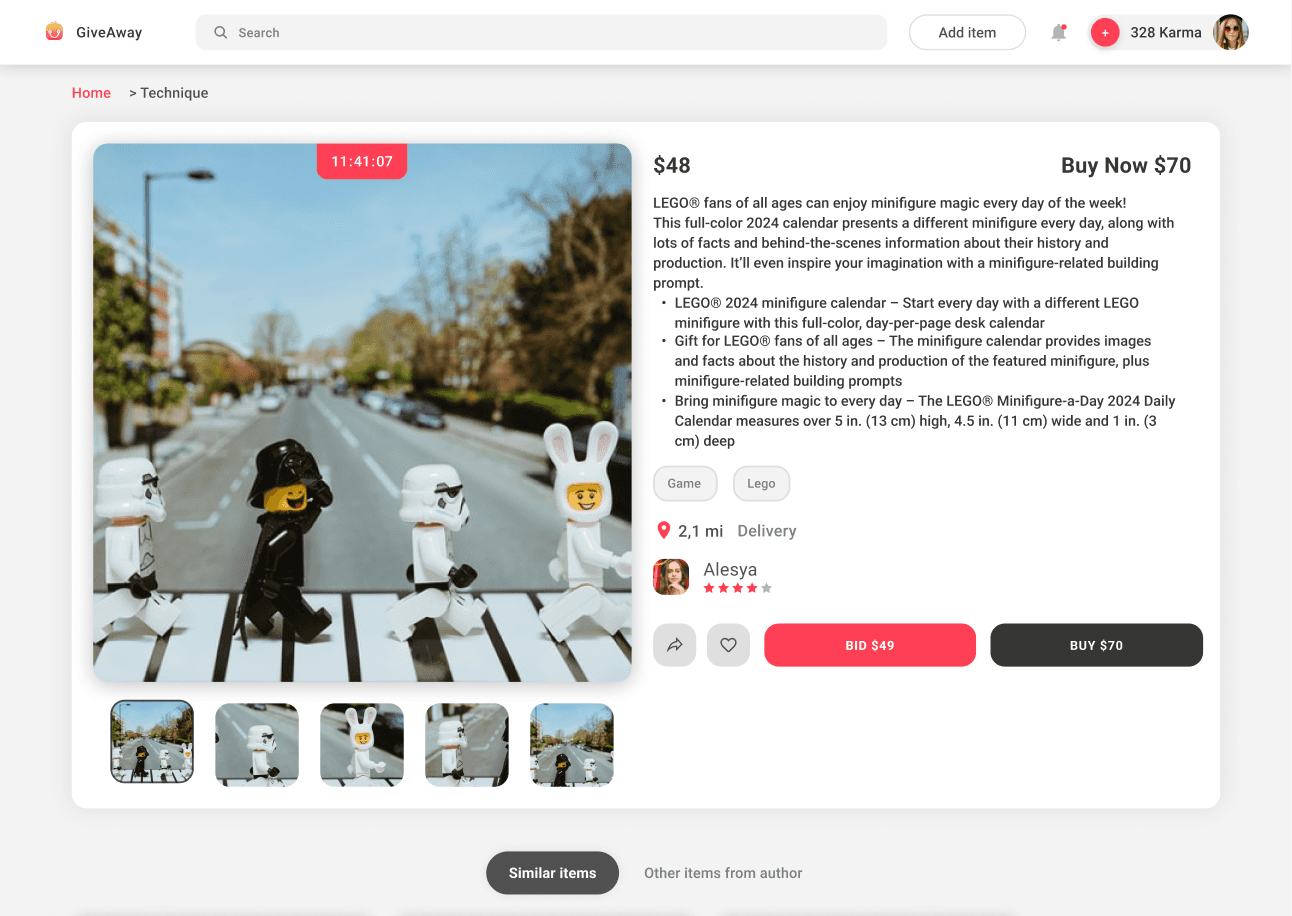Click the 2,1 mi distance text
The height and width of the screenshot is (916, 1292).
[x=701, y=531]
